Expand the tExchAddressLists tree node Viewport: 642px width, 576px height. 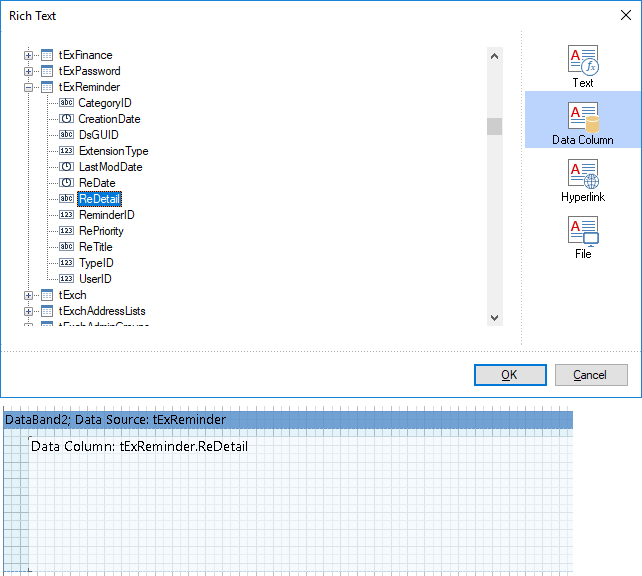pos(29,311)
